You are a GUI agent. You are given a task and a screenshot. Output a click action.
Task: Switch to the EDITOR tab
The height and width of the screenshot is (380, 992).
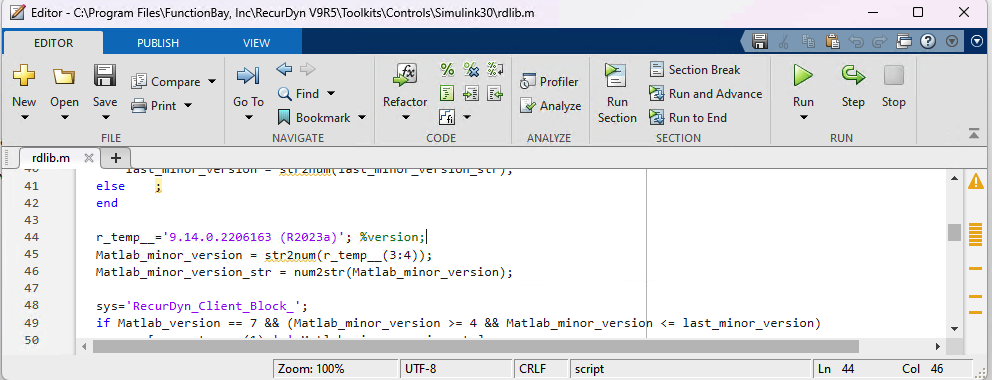[53, 43]
